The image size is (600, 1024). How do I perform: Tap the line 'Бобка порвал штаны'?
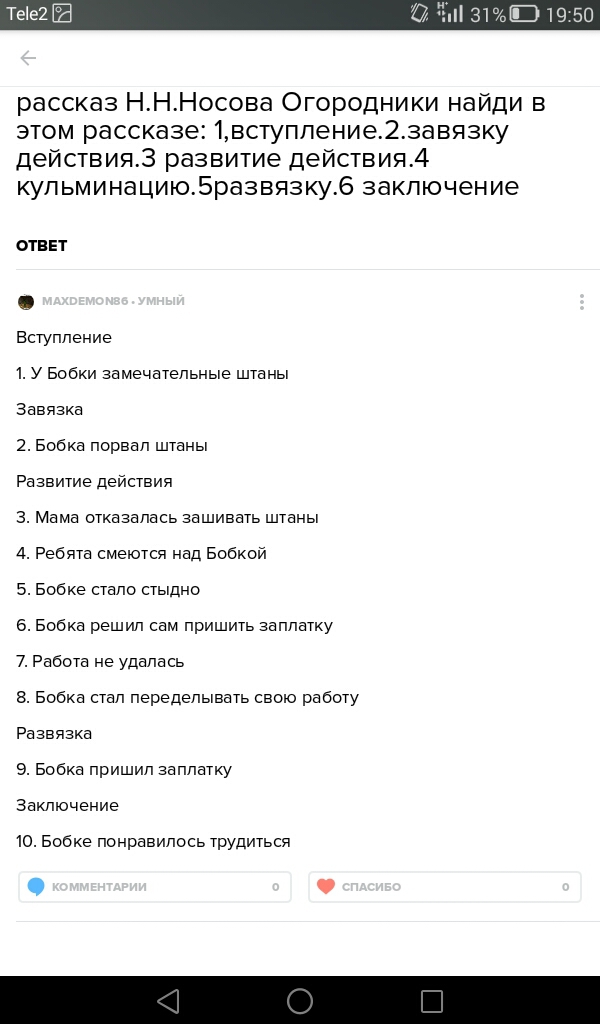[x=112, y=445]
